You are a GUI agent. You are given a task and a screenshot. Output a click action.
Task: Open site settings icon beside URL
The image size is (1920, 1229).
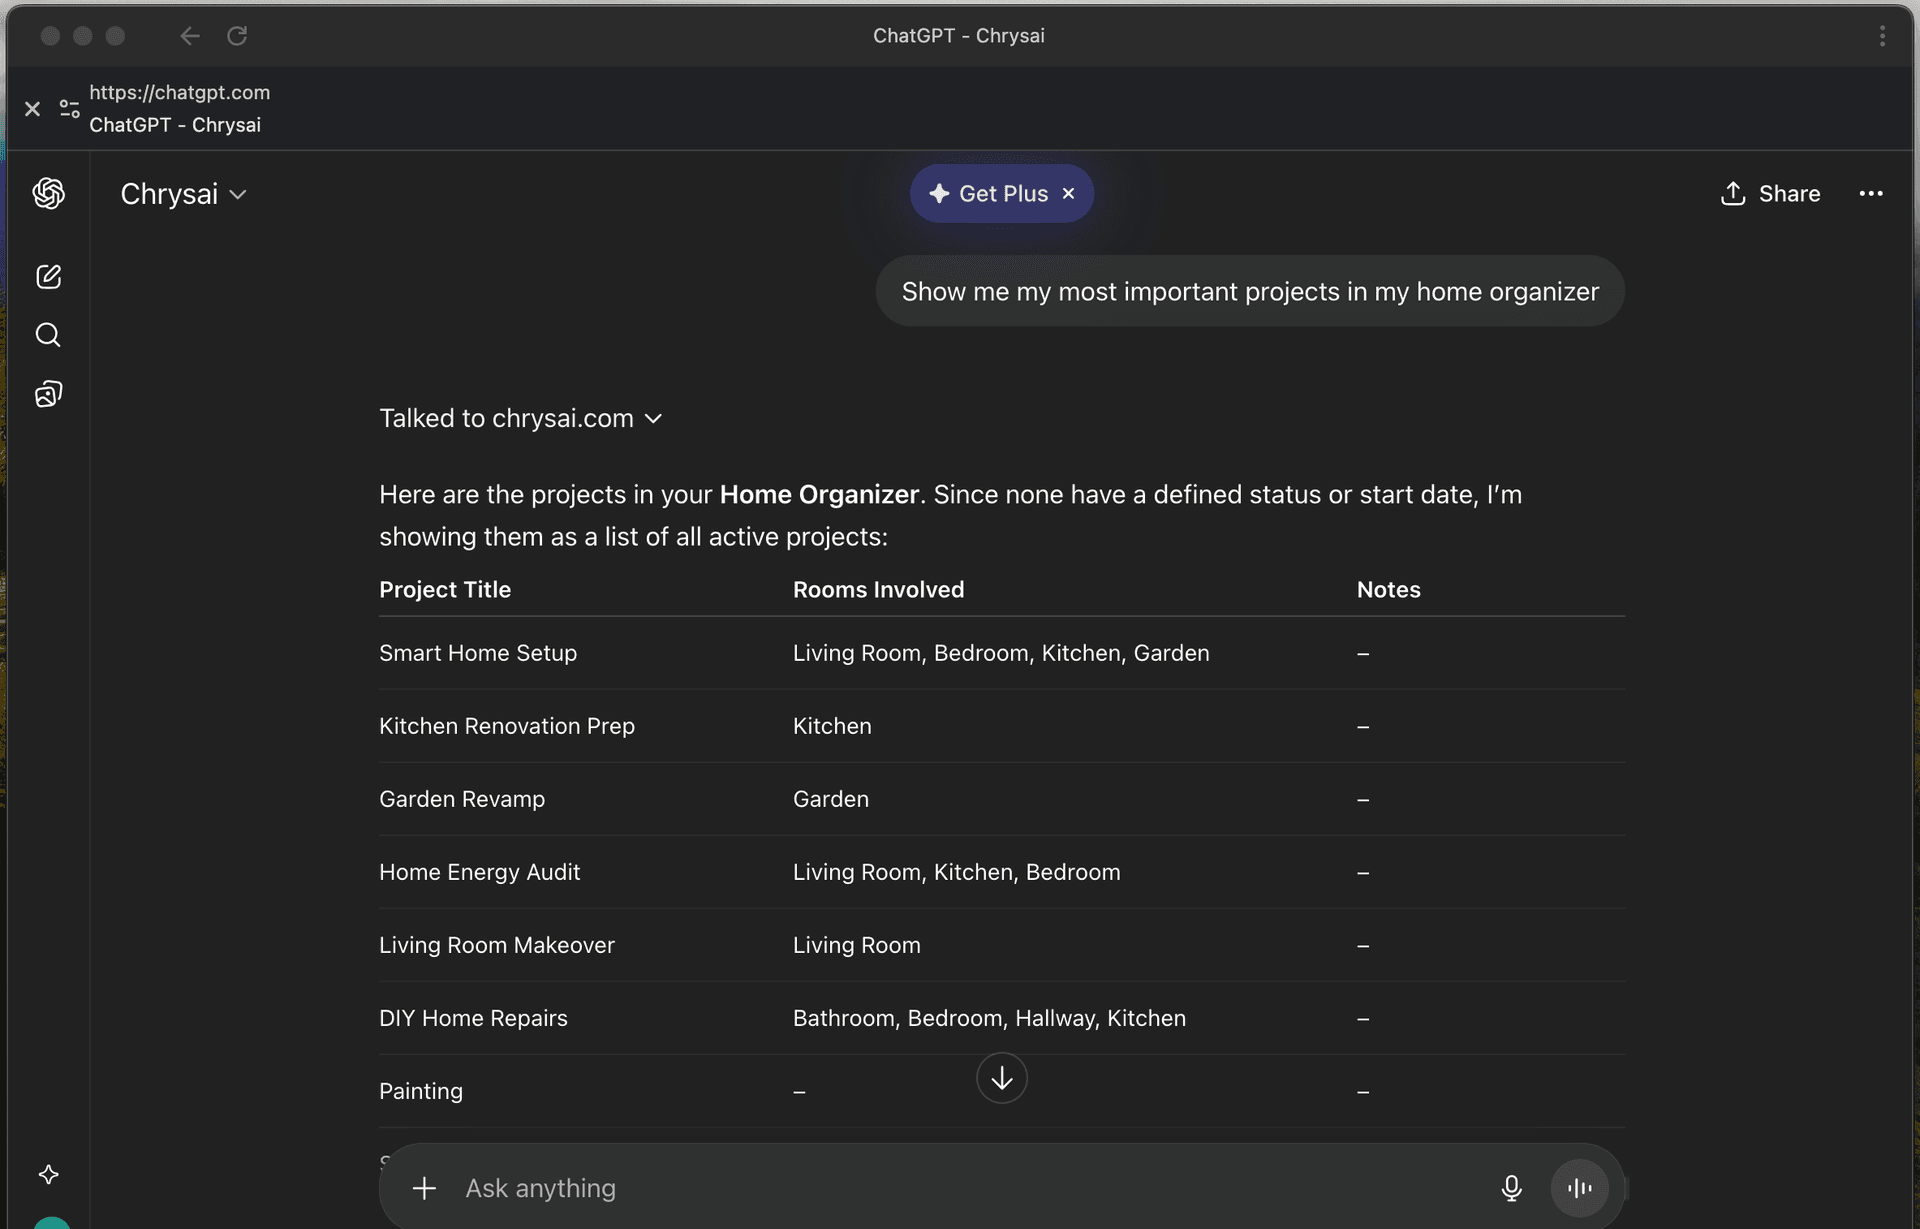point(69,108)
